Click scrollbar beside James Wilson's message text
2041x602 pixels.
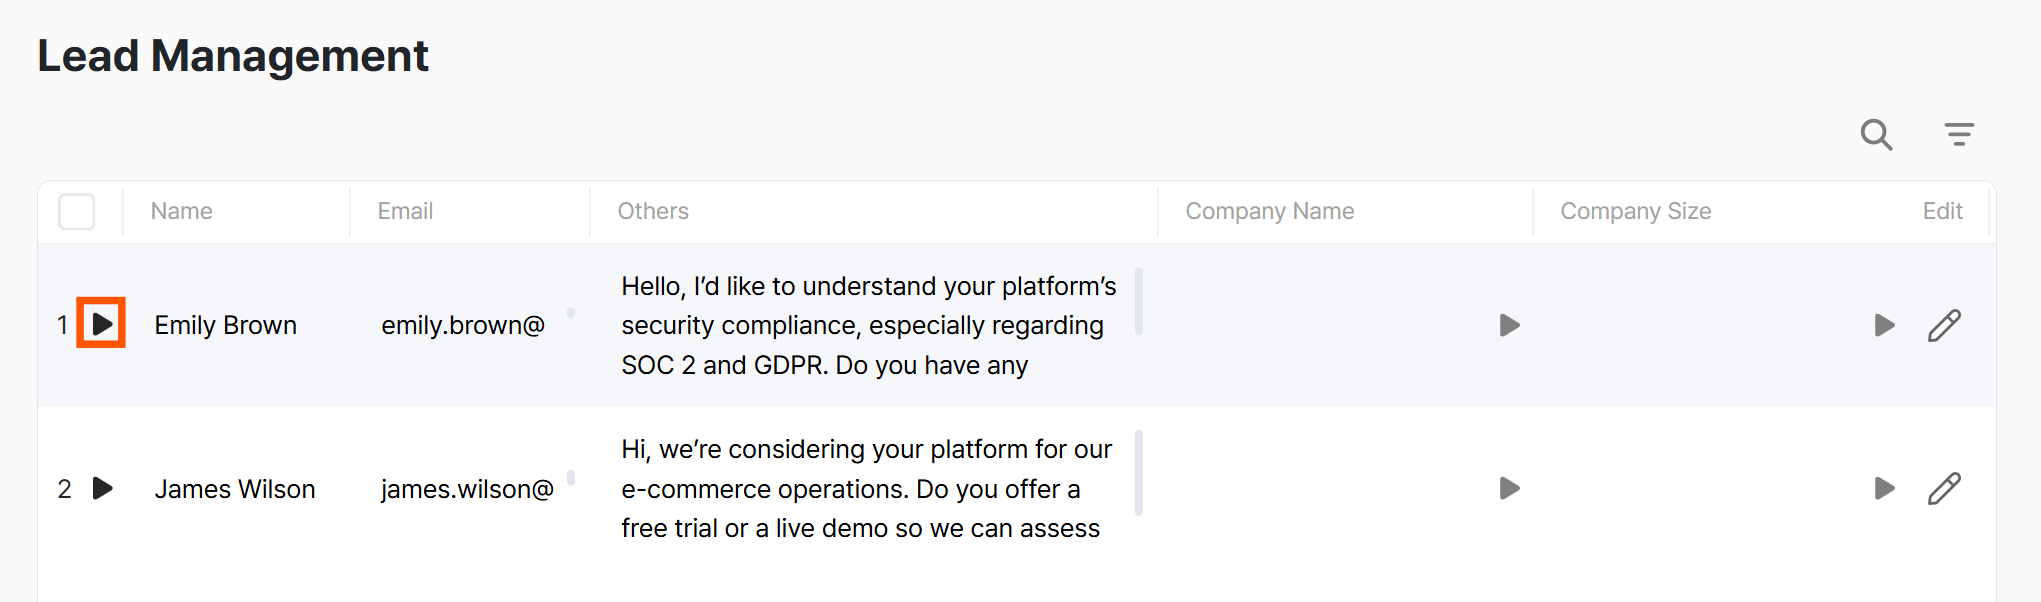click(1139, 473)
